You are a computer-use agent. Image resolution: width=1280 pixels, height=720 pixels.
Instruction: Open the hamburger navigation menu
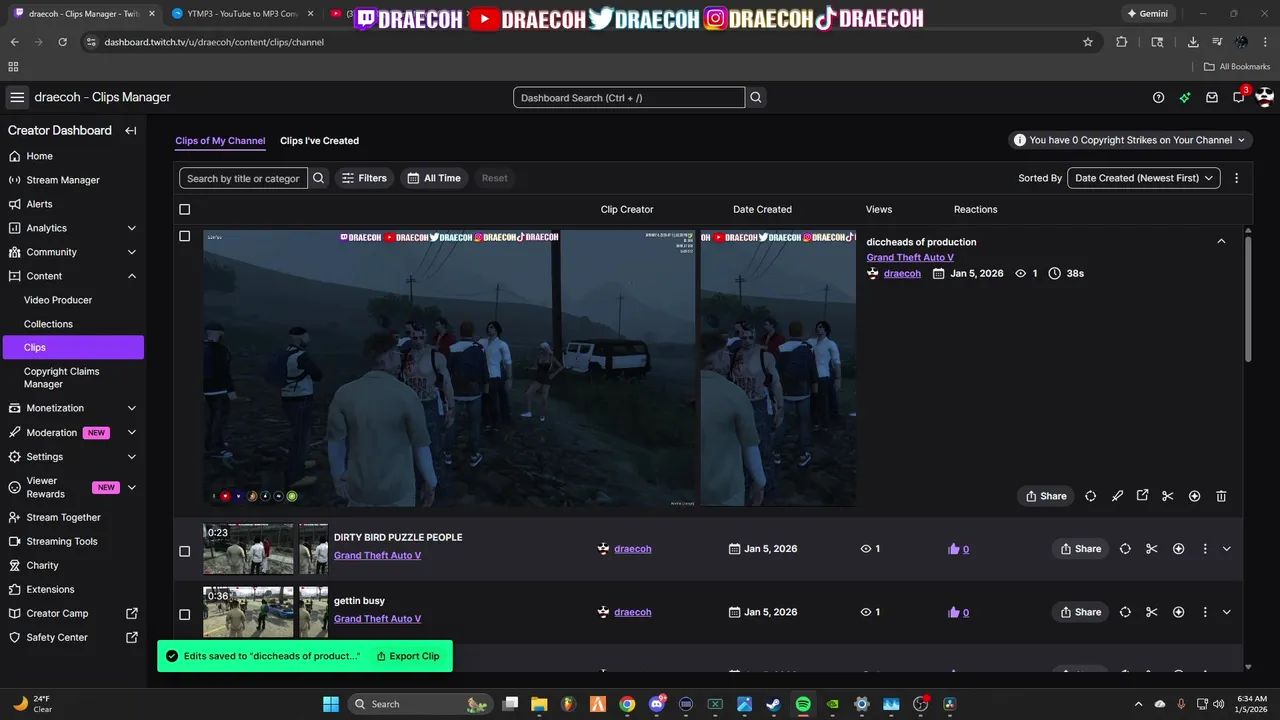pyautogui.click(x=17, y=97)
